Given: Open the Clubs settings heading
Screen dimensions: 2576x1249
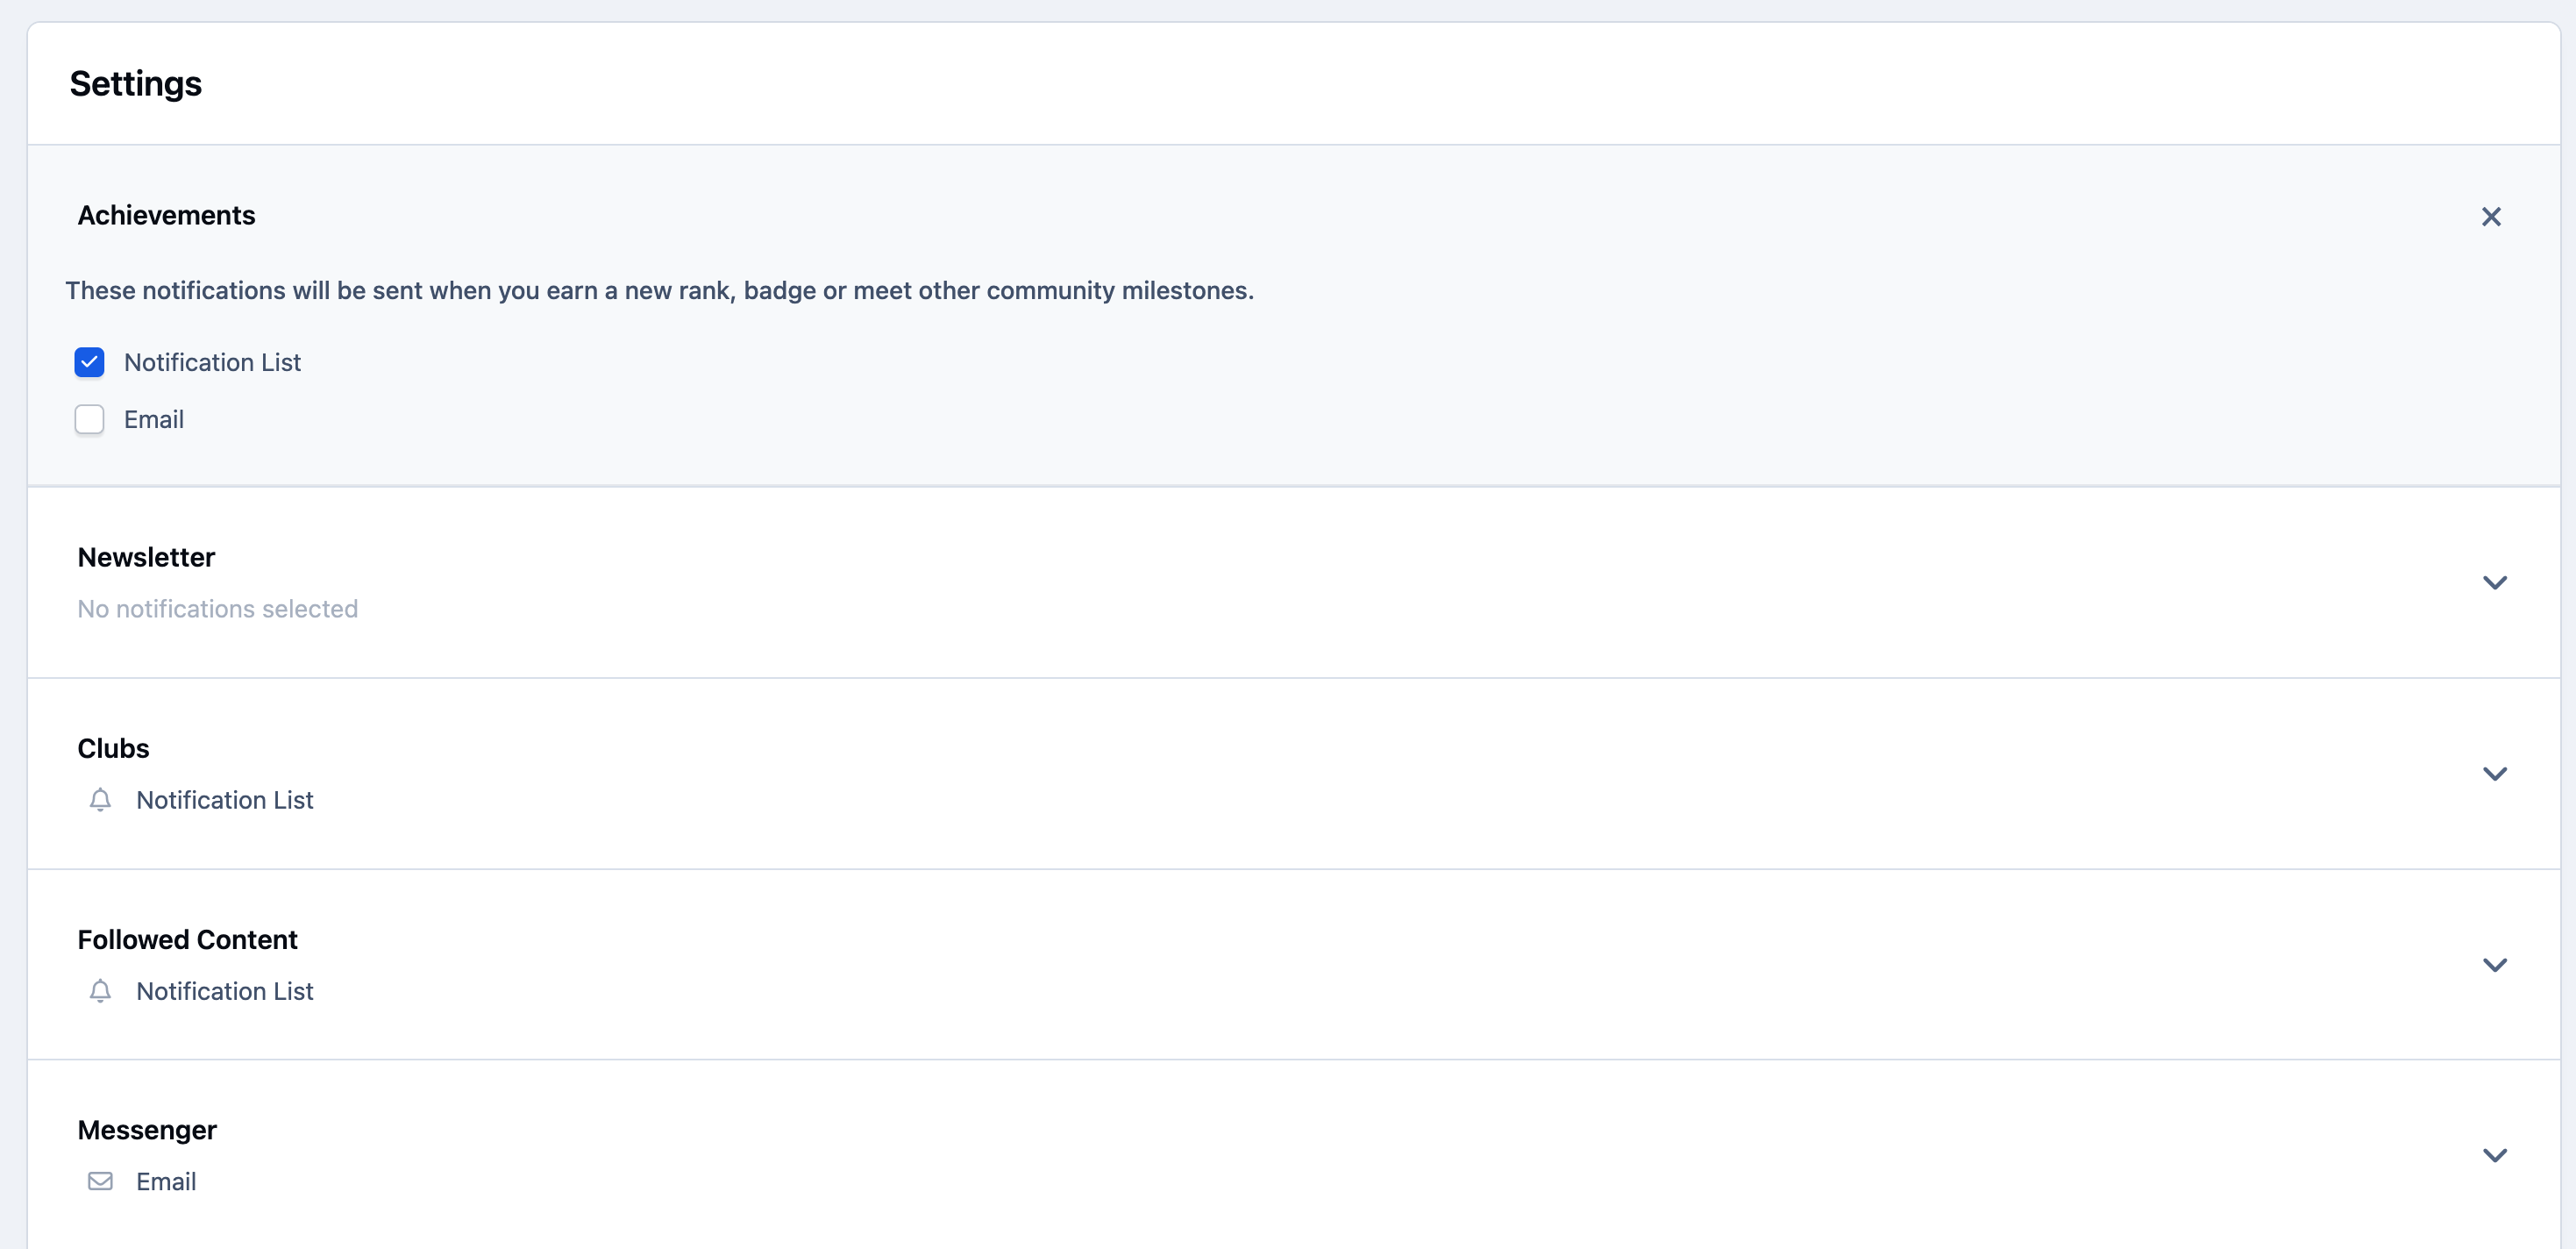Looking at the screenshot, I should (x=113, y=748).
